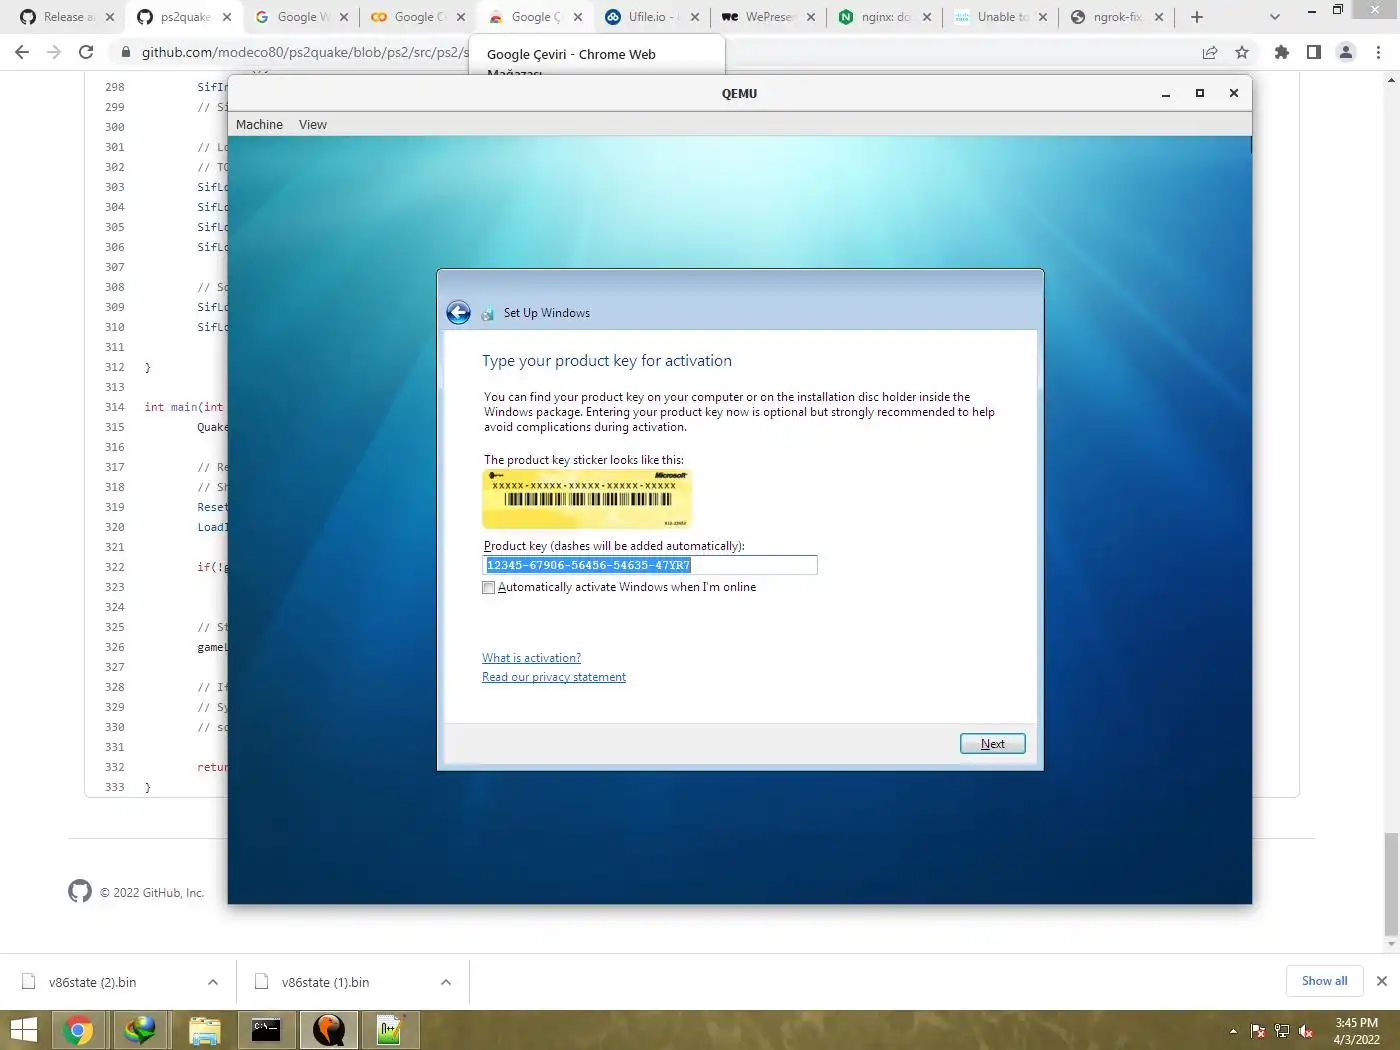Click network status tray icon

coord(1282,1031)
